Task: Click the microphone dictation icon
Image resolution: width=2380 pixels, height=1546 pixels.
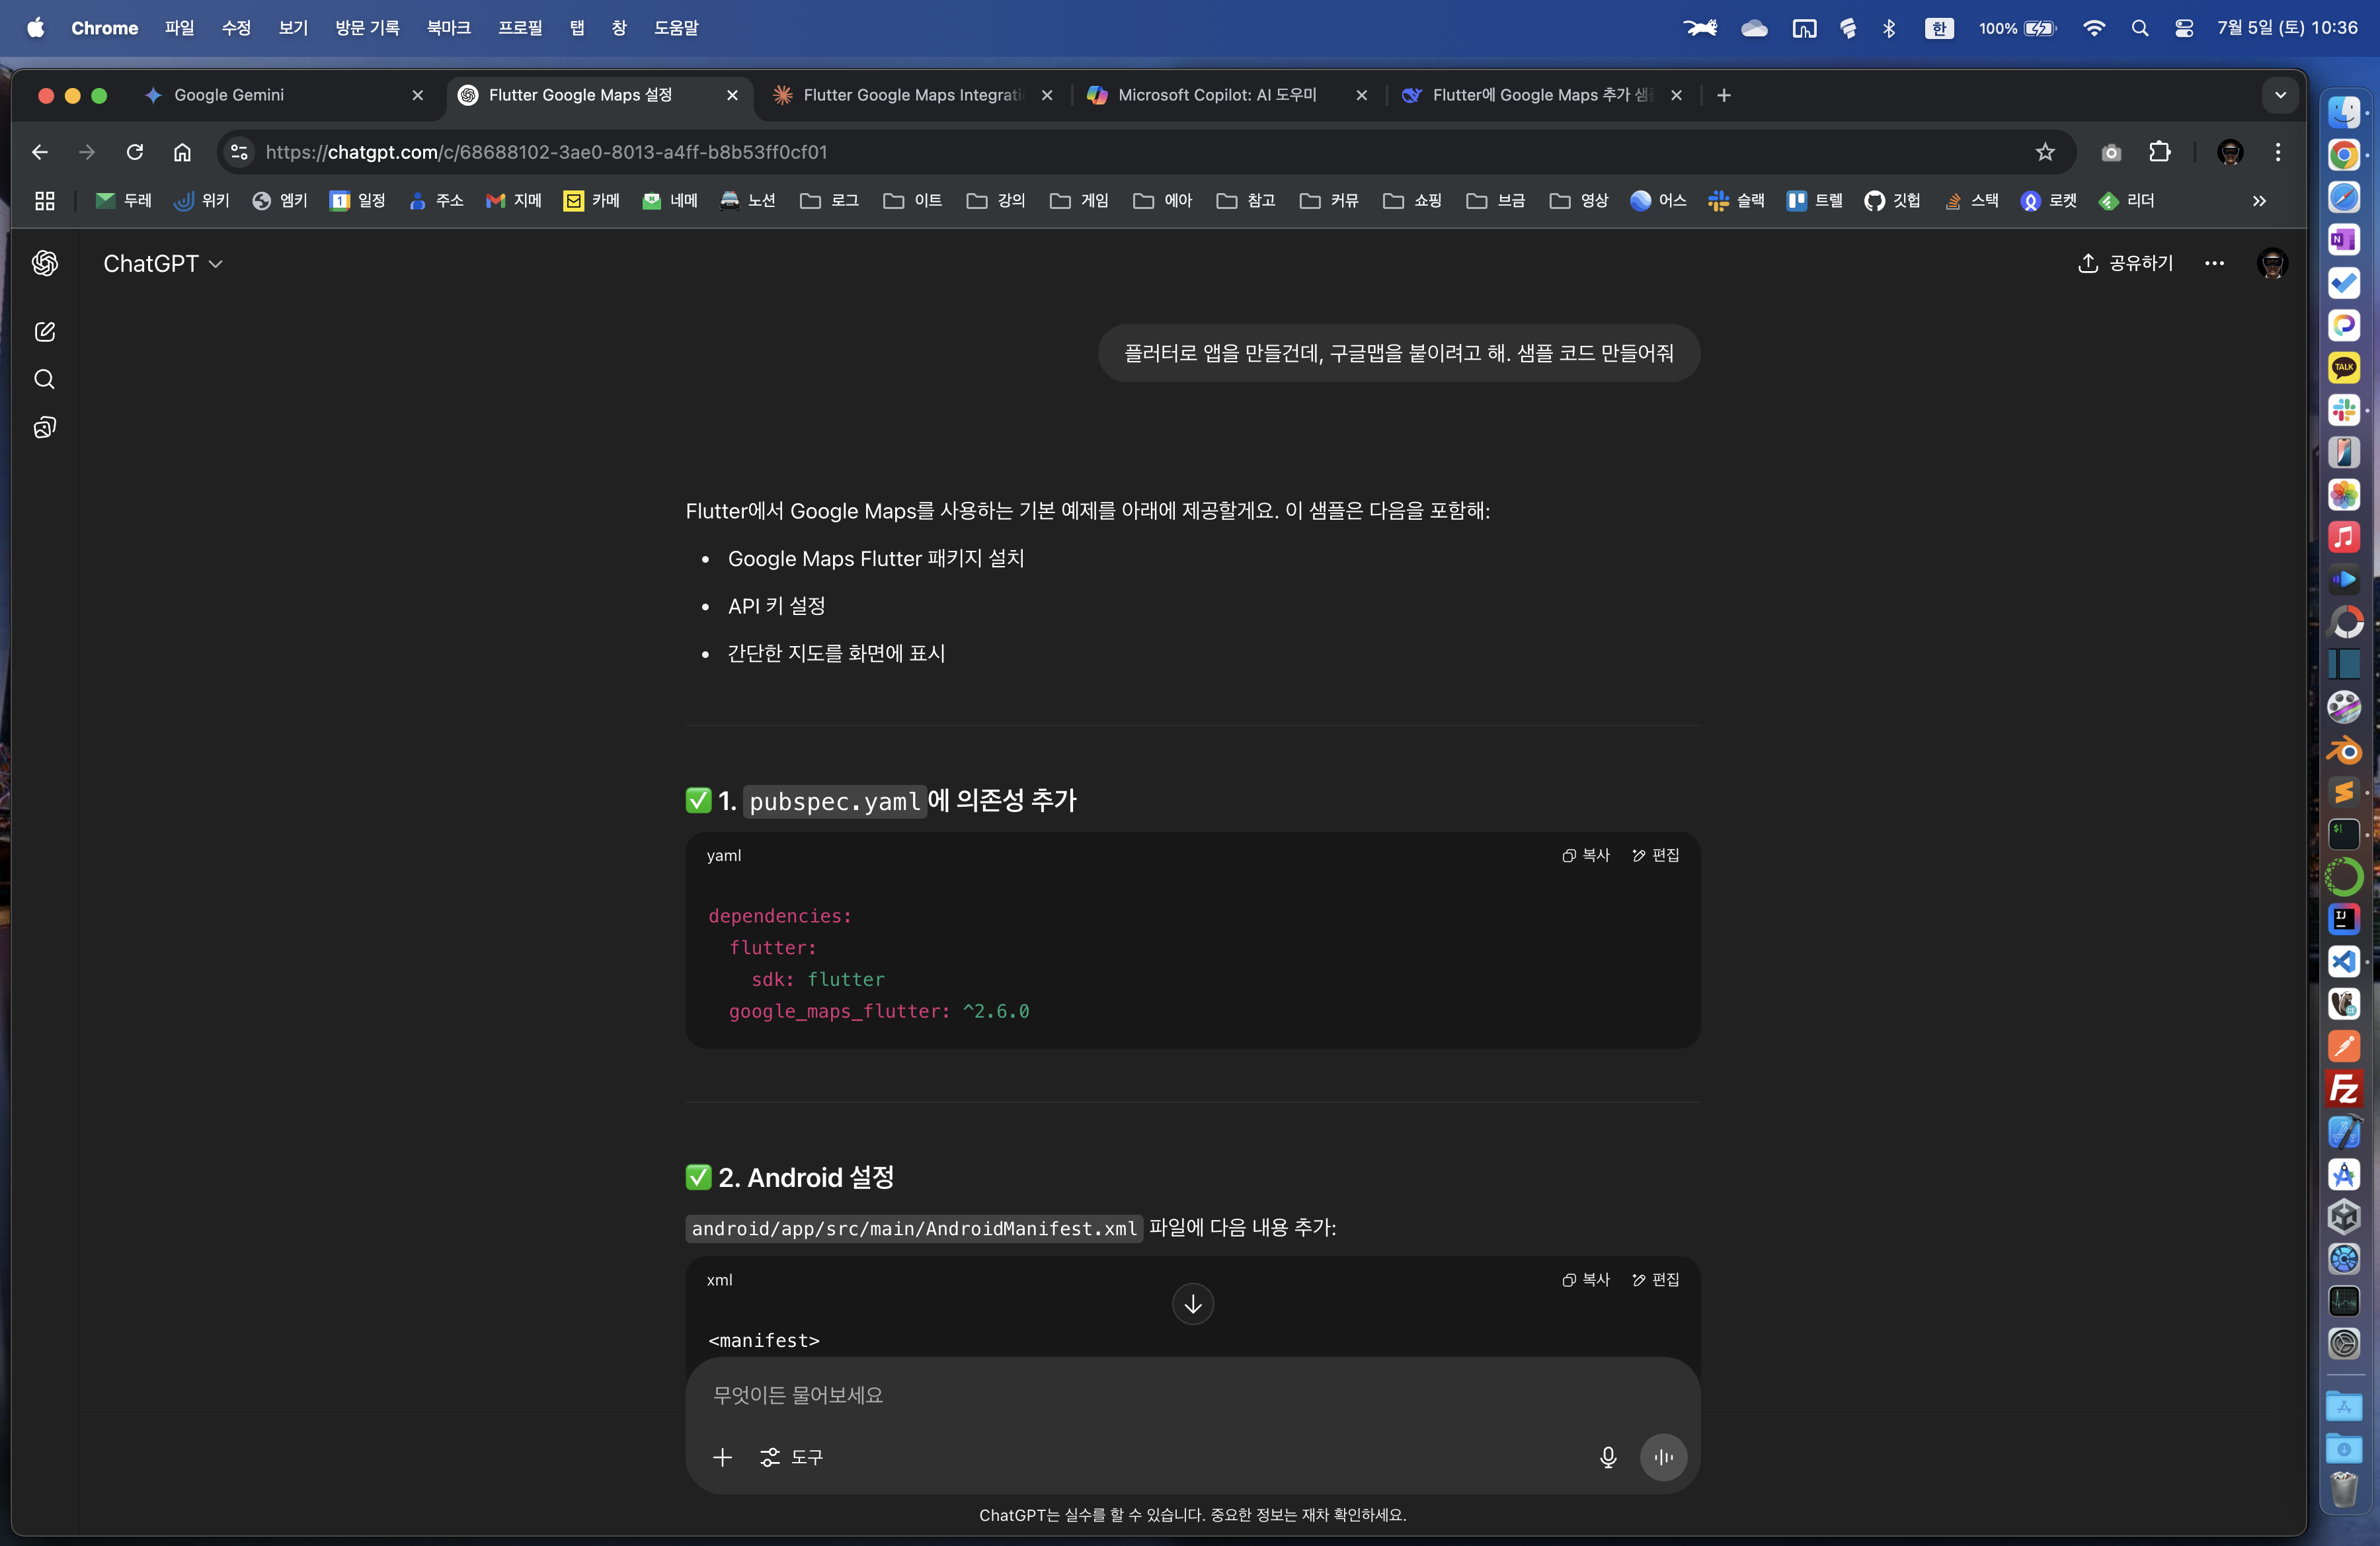Action: 1607,1457
